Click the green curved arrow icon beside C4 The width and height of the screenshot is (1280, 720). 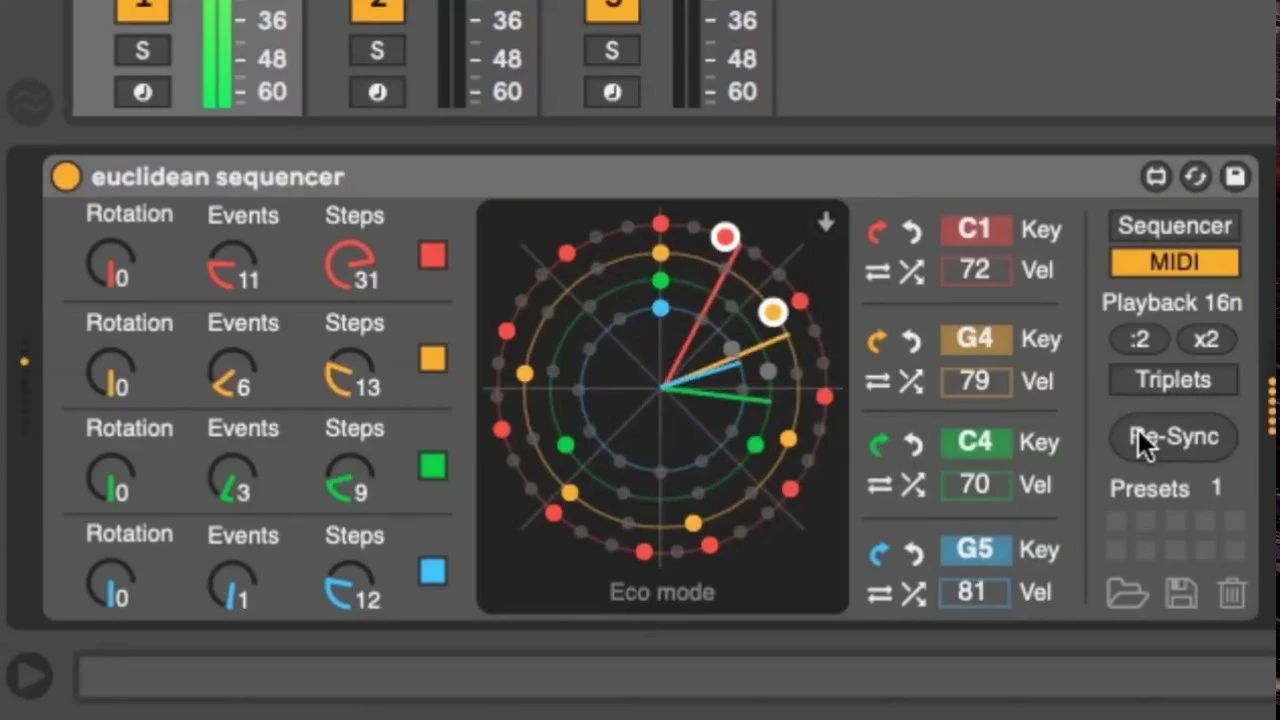878,444
